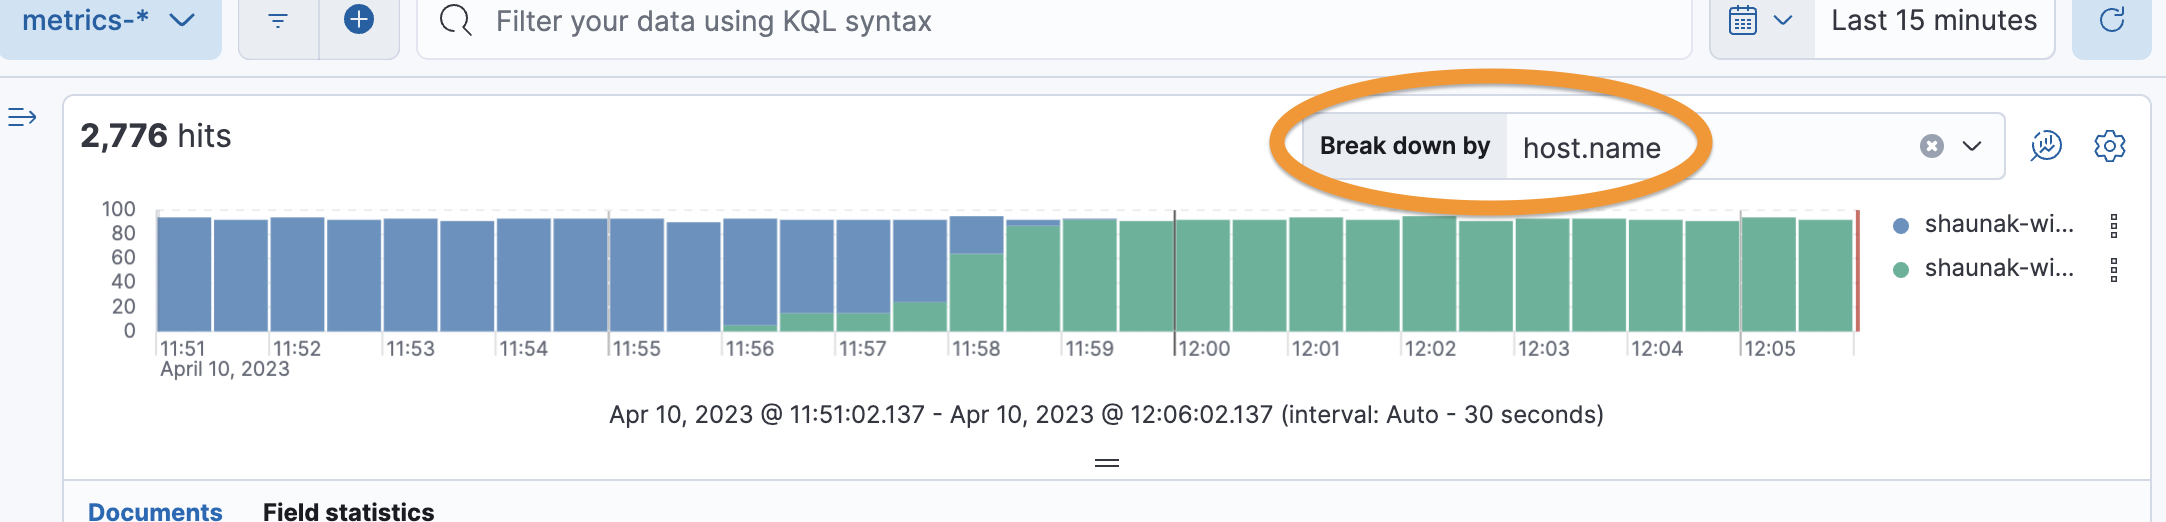Click the 12:00 bar in histogram
This screenshot has height=522, width=2166.
[x=1203, y=276]
